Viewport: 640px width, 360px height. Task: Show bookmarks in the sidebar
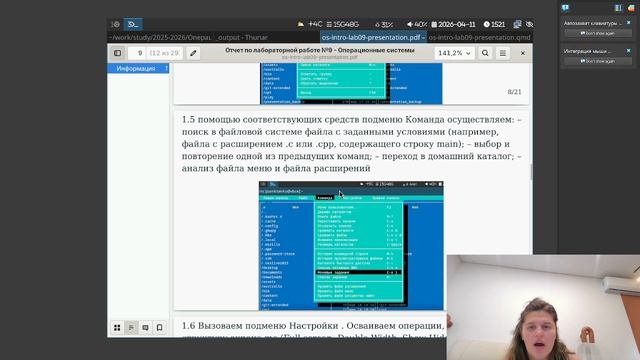pyautogui.click(x=160, y=327)
